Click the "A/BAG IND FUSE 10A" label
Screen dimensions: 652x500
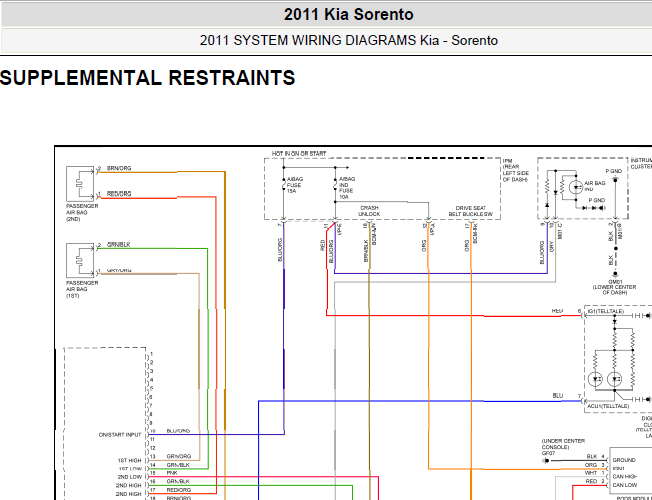347,188
